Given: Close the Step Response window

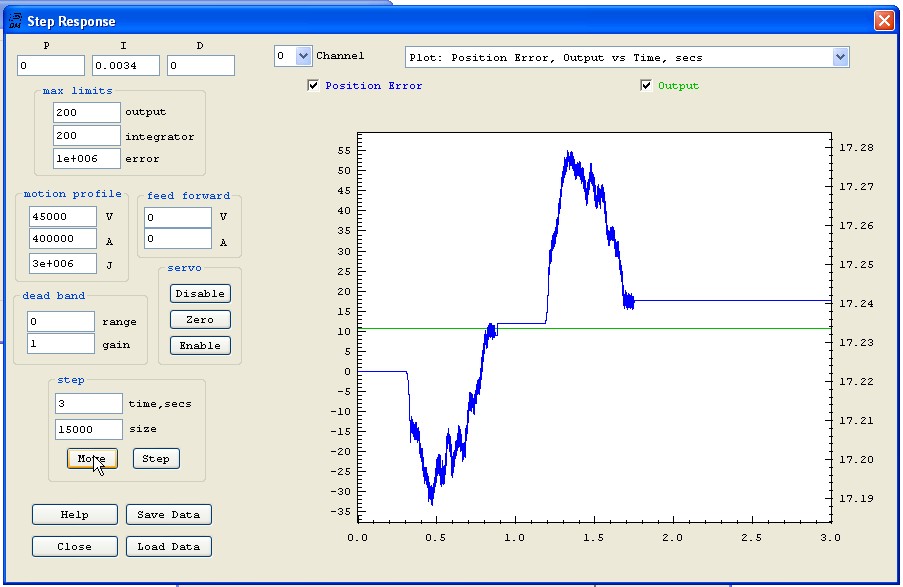Looking at the screenshot, I should click(x=883, y=21).
